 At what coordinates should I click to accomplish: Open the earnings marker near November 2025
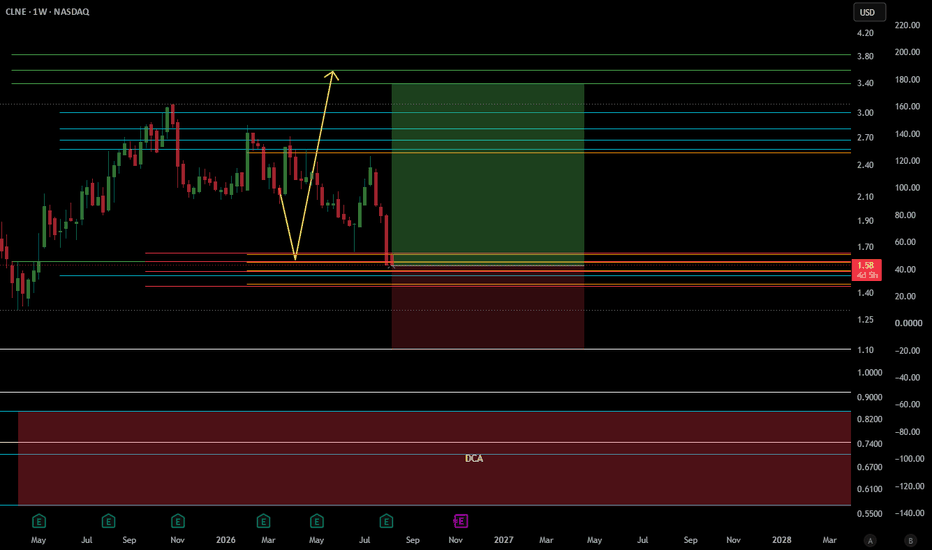178,521
